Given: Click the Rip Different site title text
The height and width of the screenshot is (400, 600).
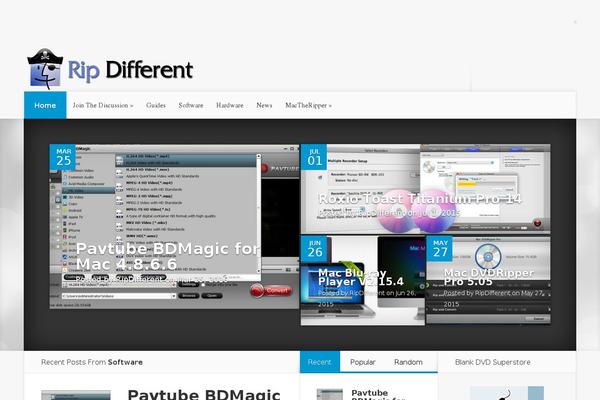Looking at the screenshot, I should point(130,70).
